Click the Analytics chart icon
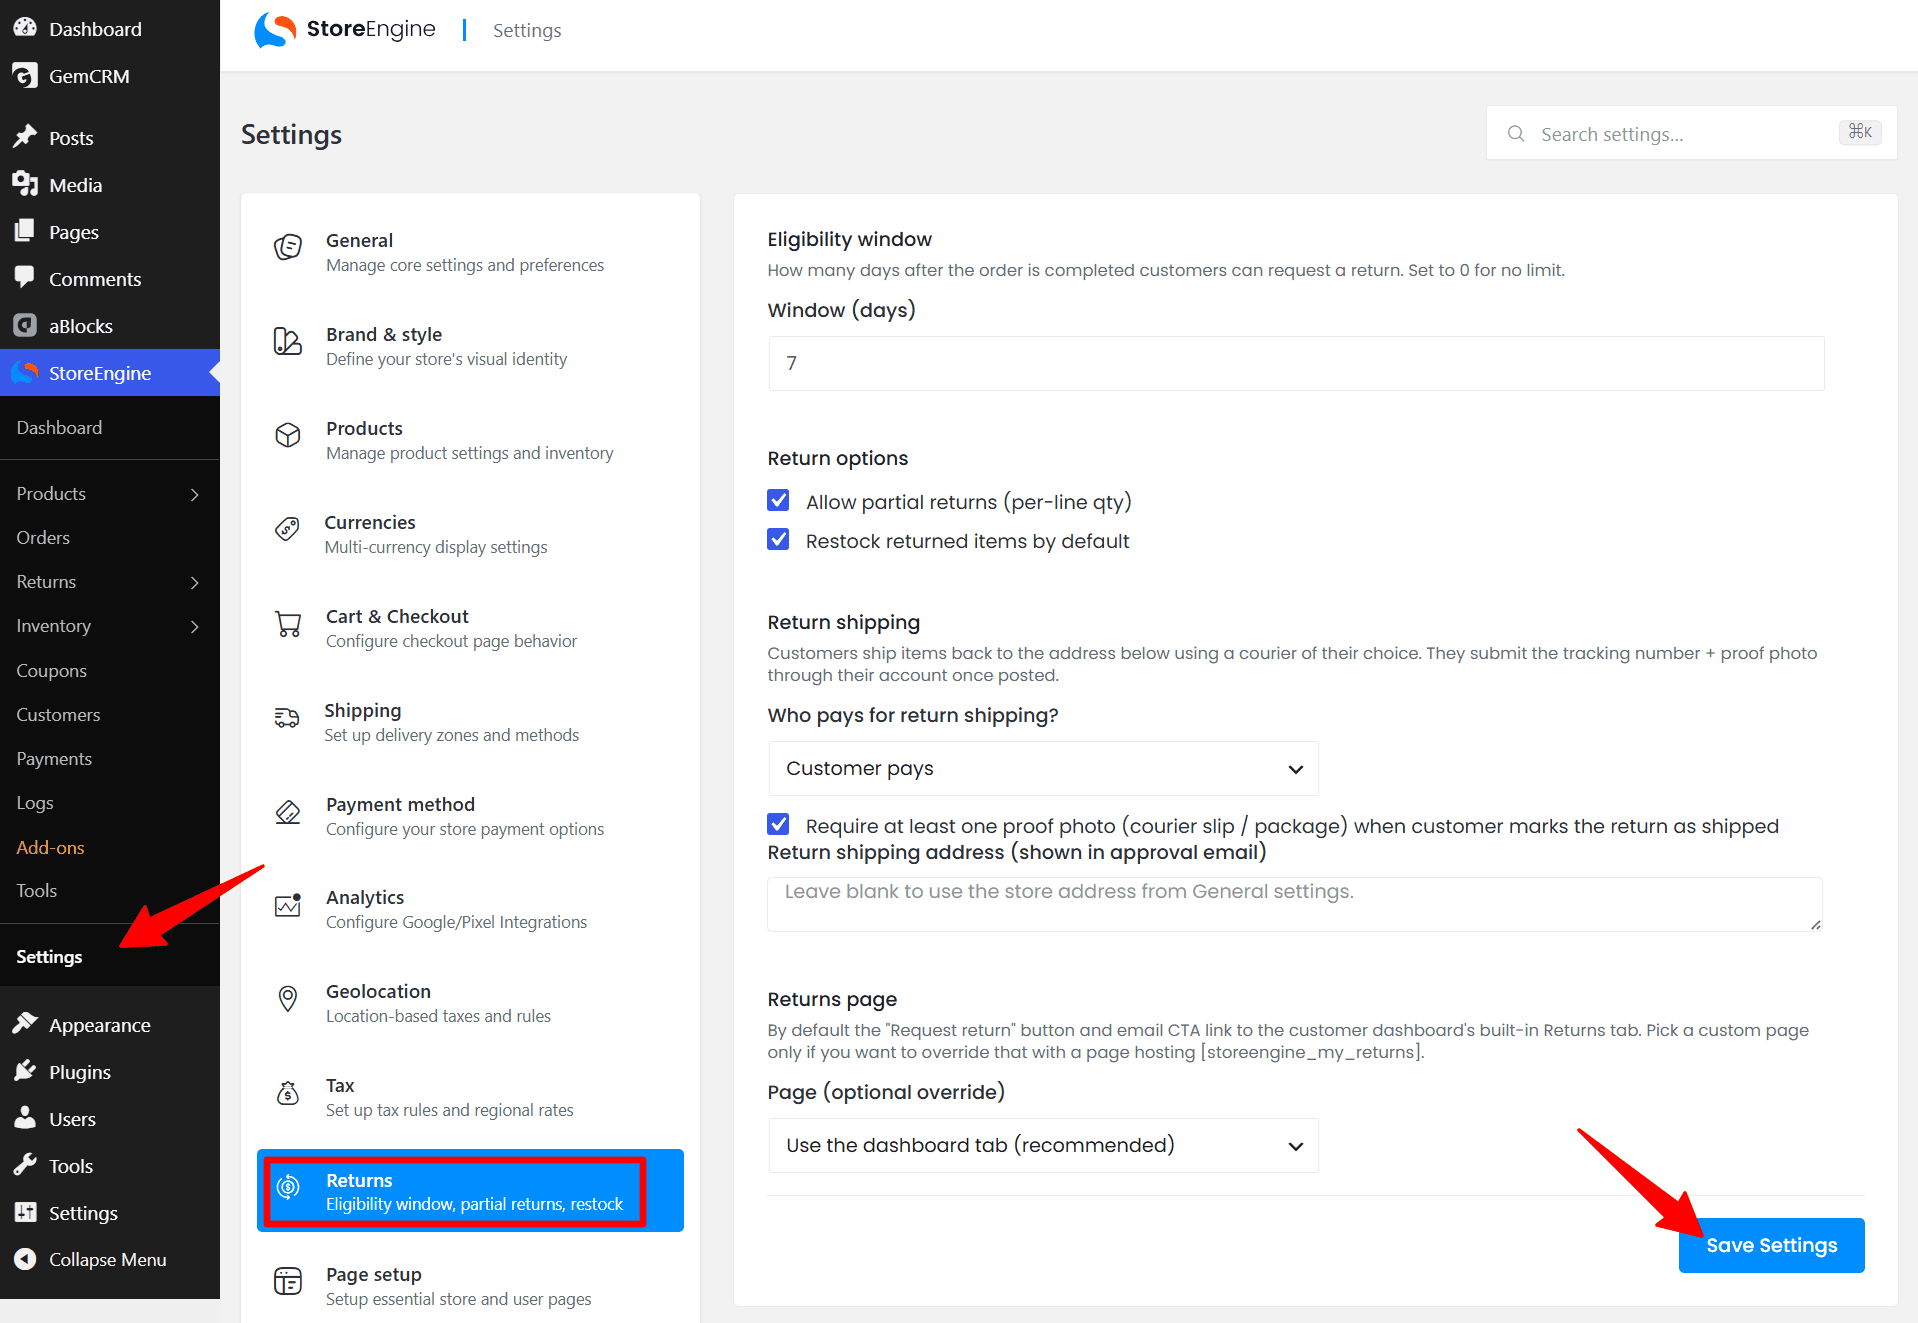 [x=288, y=905]
